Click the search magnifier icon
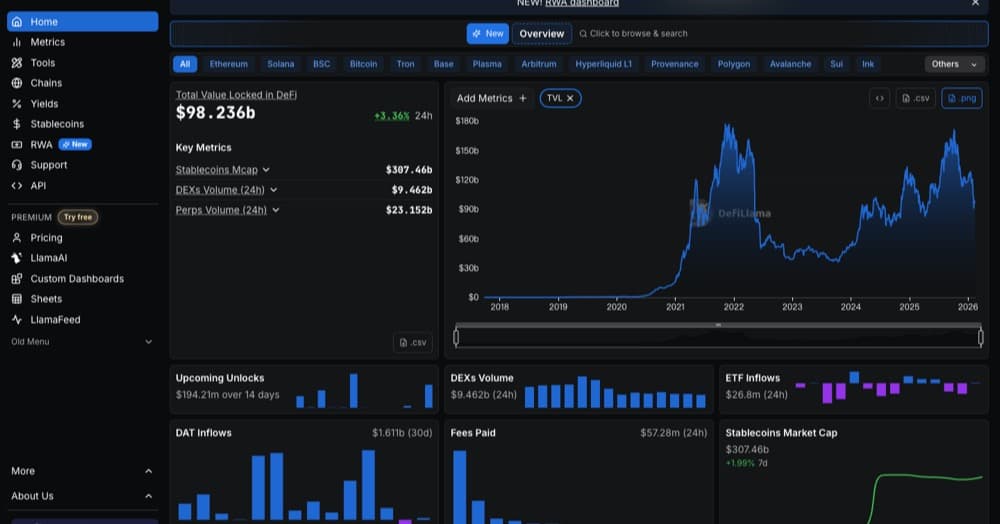This screenshot has width=1000, height=524. (x=583, y=34)
